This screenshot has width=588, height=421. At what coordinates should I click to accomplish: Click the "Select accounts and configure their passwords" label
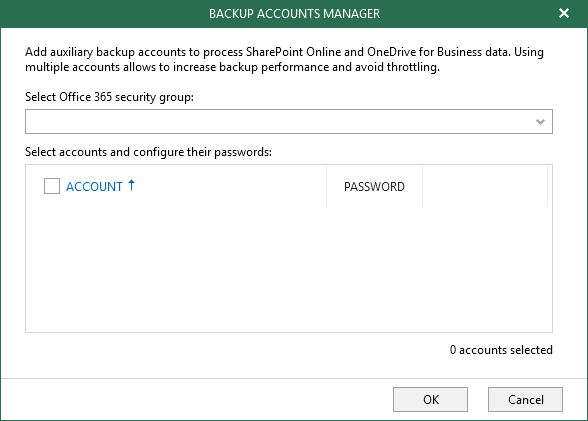tap(148, 152)
